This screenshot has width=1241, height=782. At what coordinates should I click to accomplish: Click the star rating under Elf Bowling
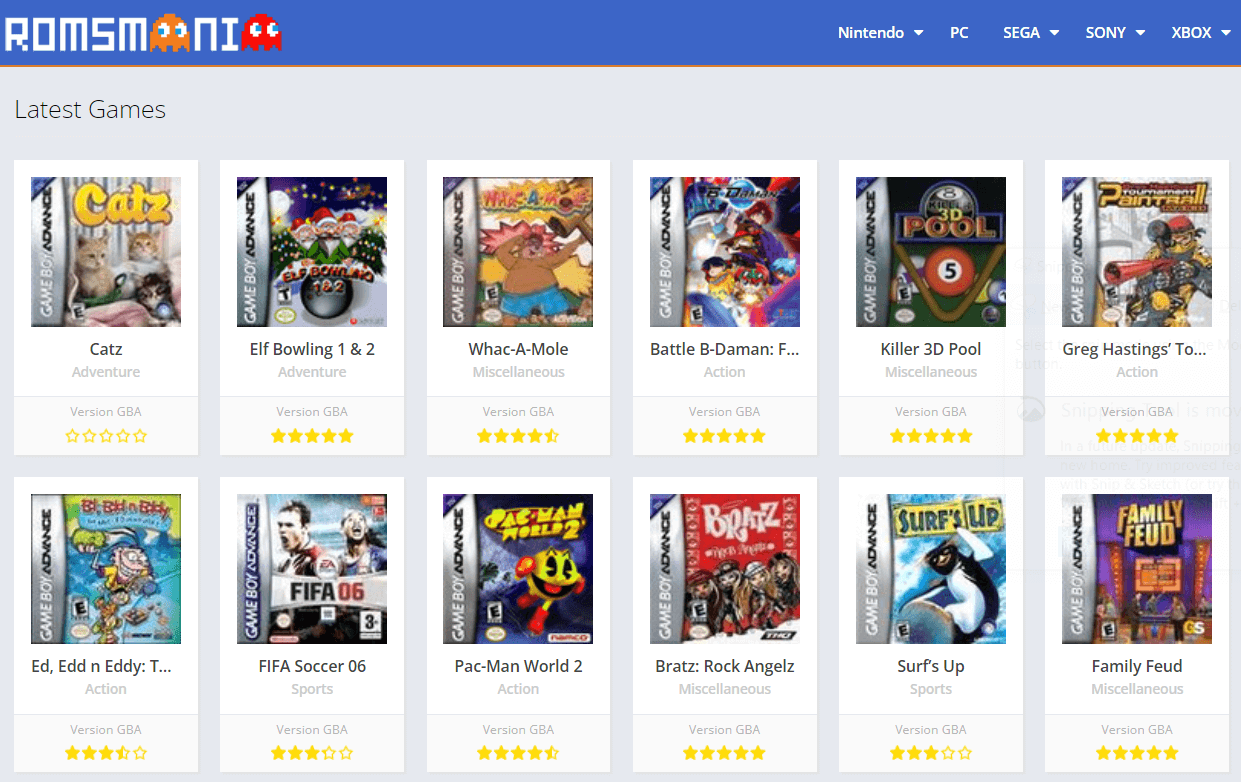(x=312, y=436)
